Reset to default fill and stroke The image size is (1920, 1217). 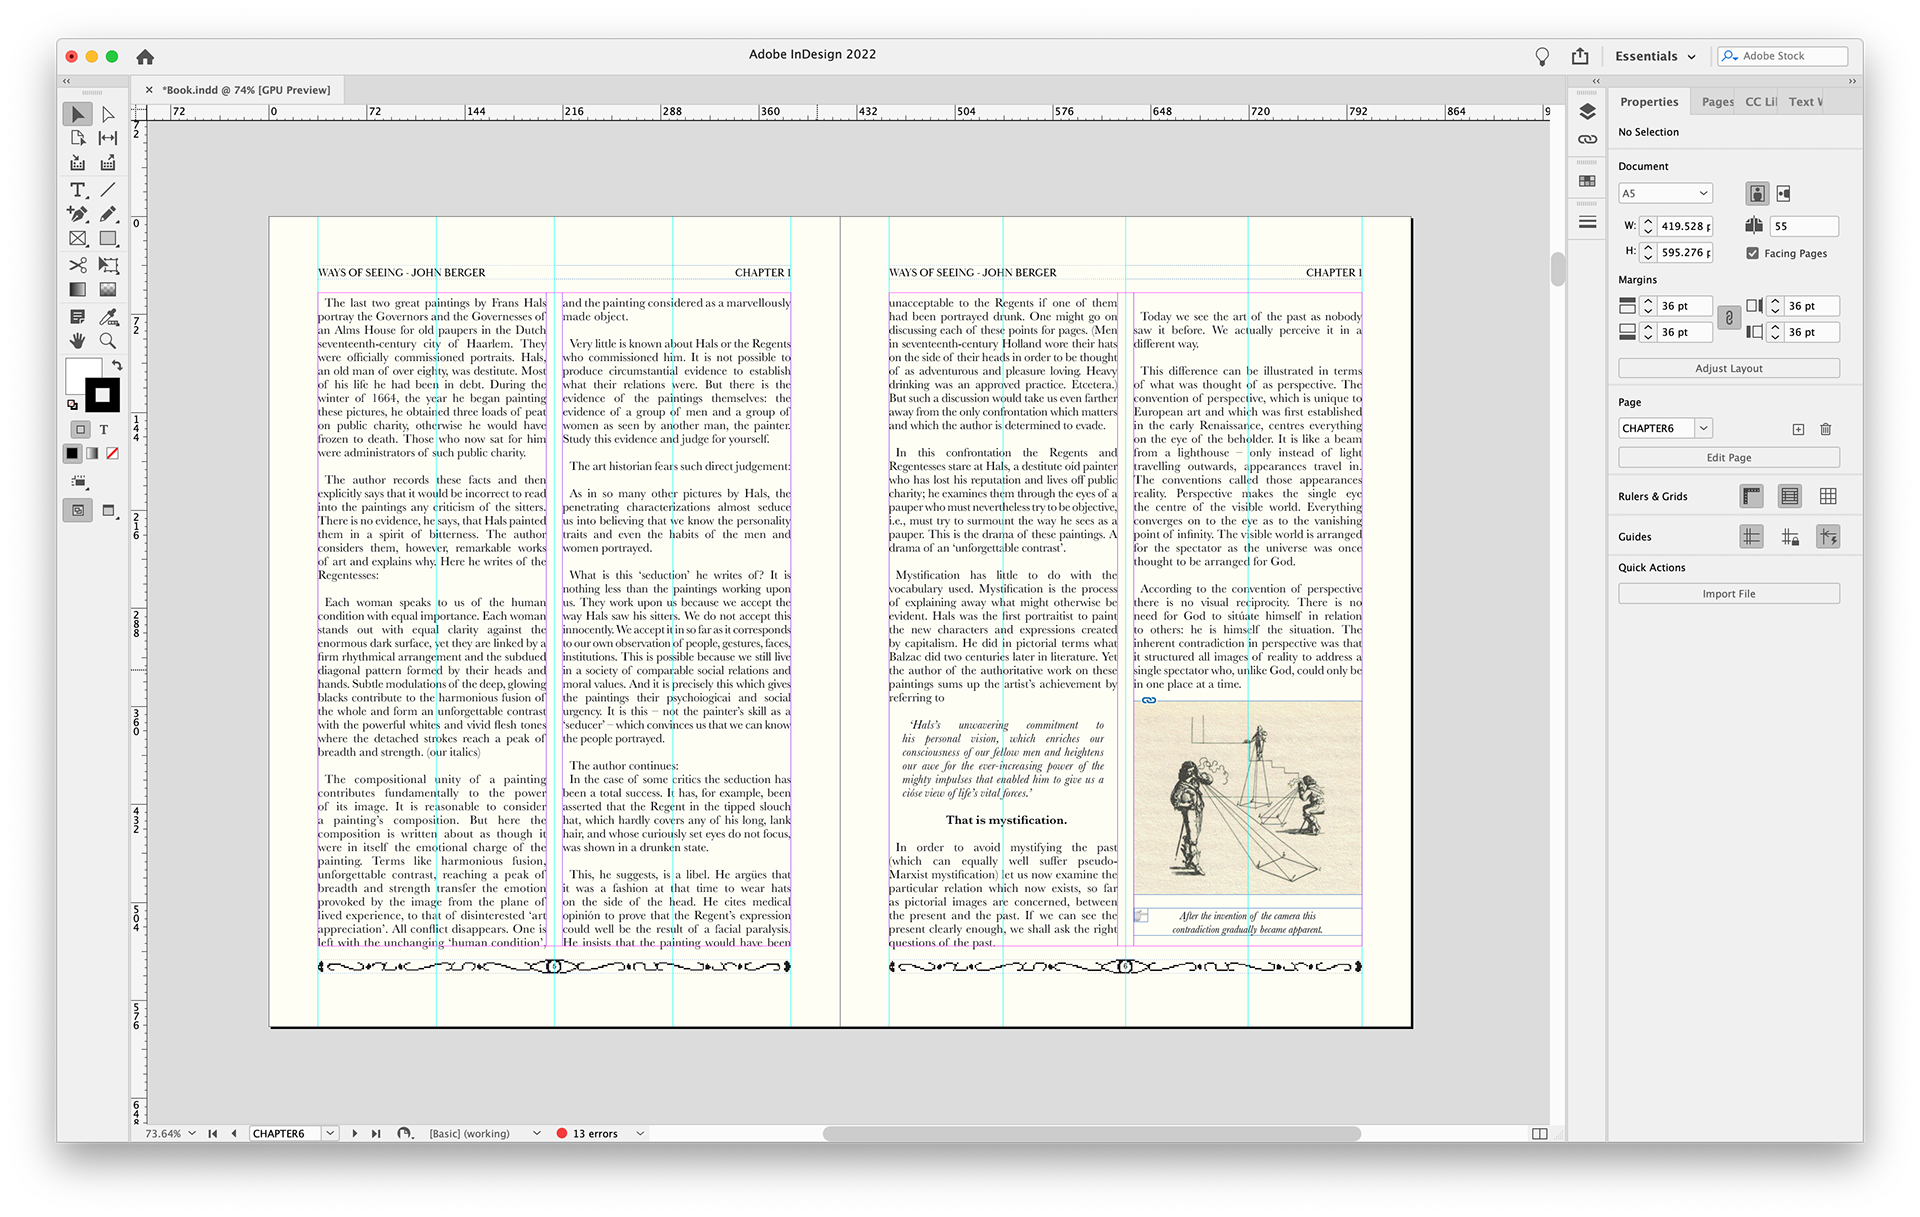[72, 405]
